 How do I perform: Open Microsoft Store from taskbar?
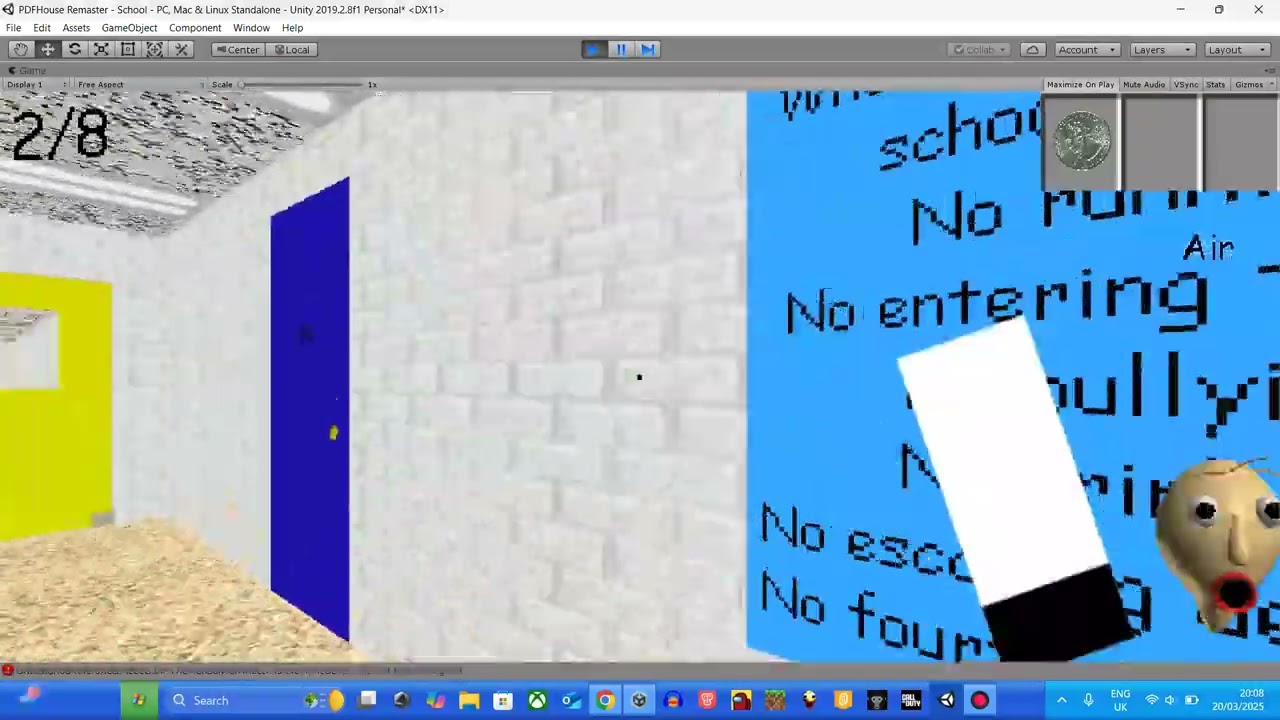[503, 700]
